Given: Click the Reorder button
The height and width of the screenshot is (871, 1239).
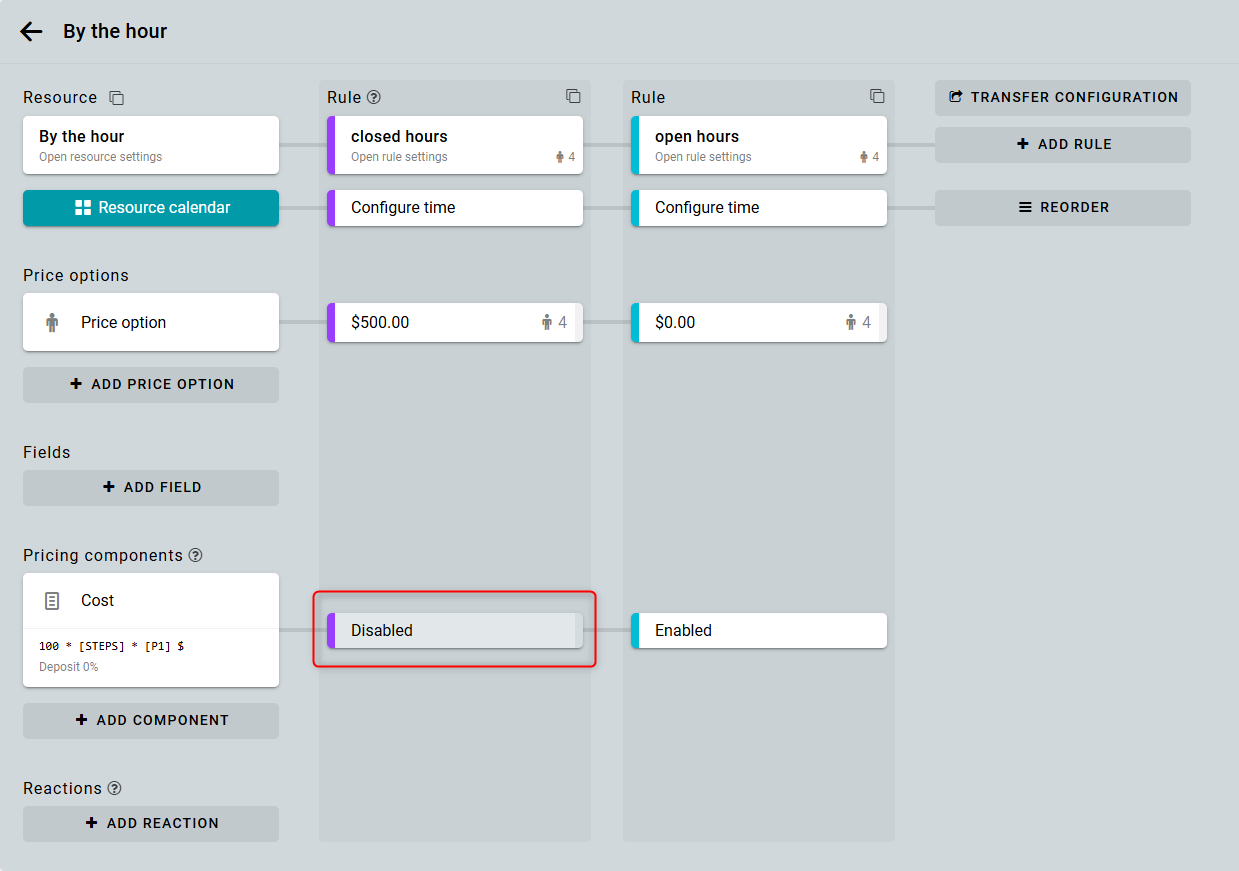Looking at the screenshot, I should [1062, 208].
